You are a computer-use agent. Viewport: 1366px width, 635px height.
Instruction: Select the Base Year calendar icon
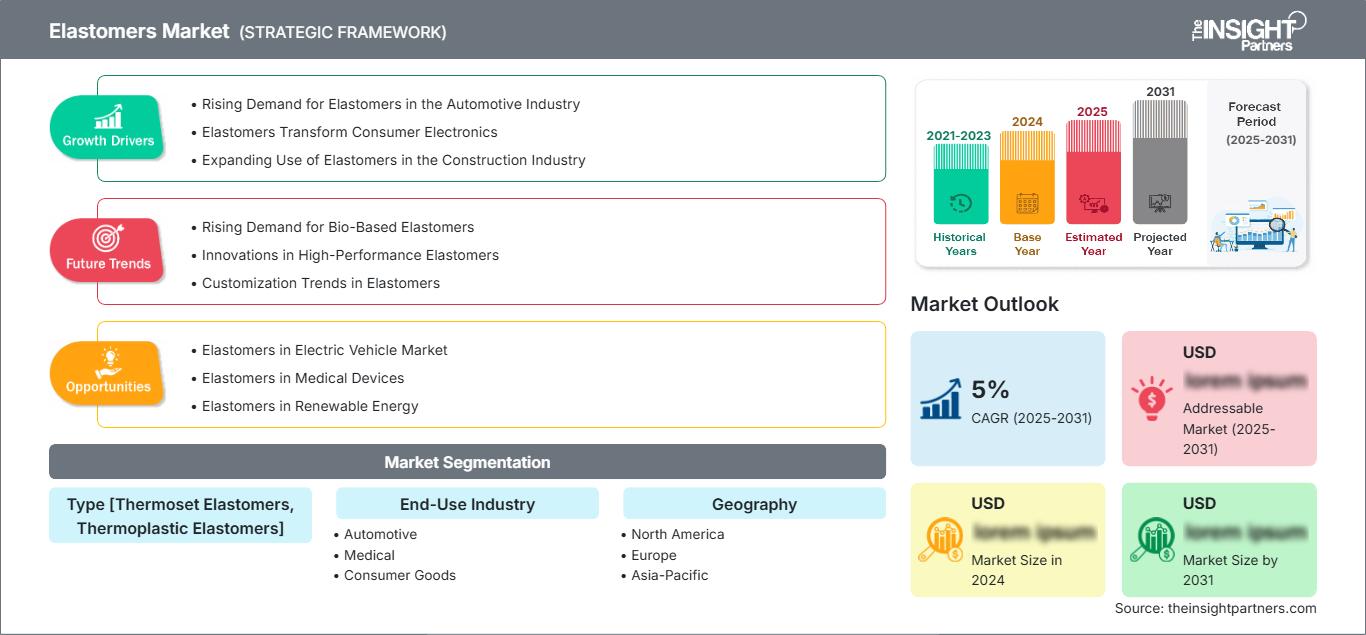coord(1026,203)
